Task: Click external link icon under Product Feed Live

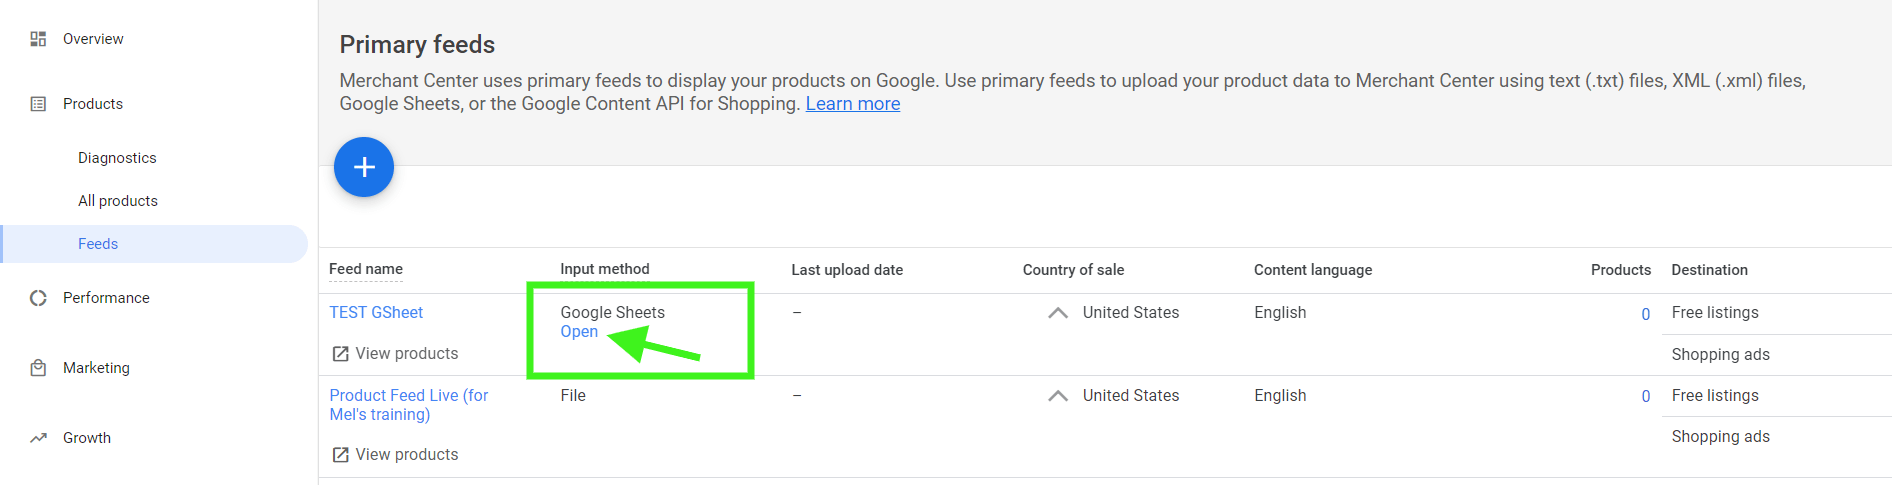Action: (x=340, y=455)
